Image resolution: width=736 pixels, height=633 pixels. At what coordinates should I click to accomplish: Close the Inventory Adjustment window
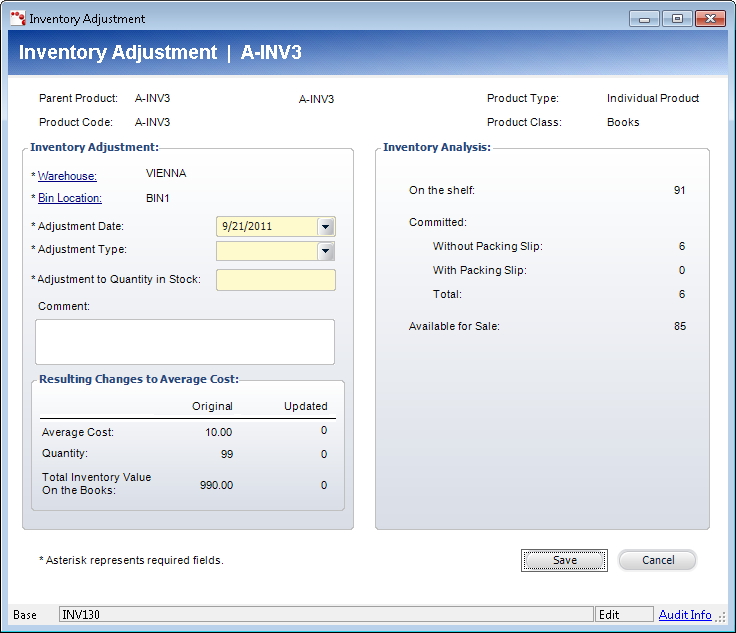710,19
